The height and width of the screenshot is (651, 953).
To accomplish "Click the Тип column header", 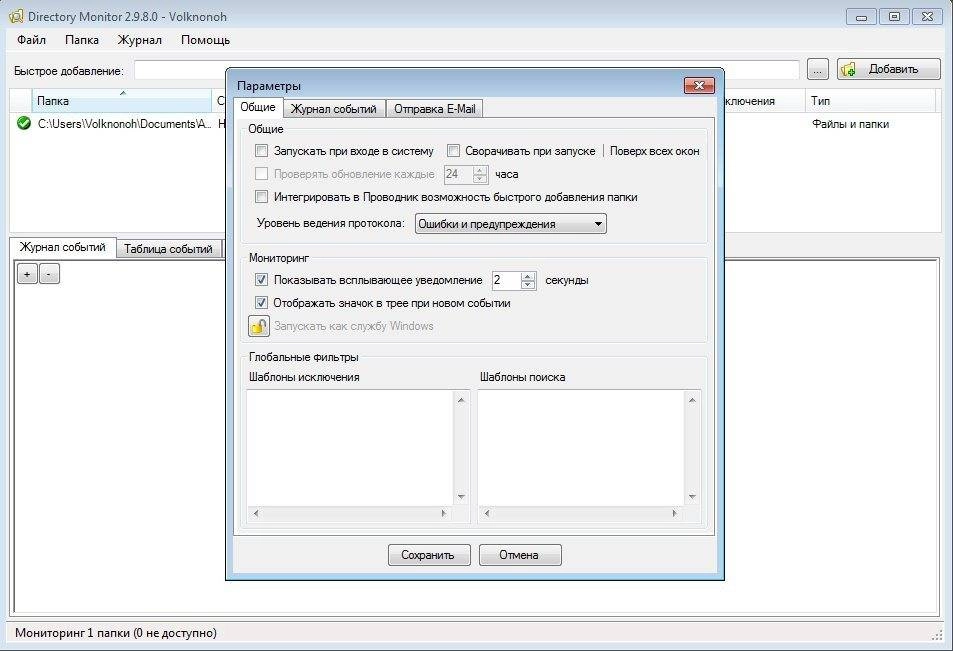I will coord(870,101).
